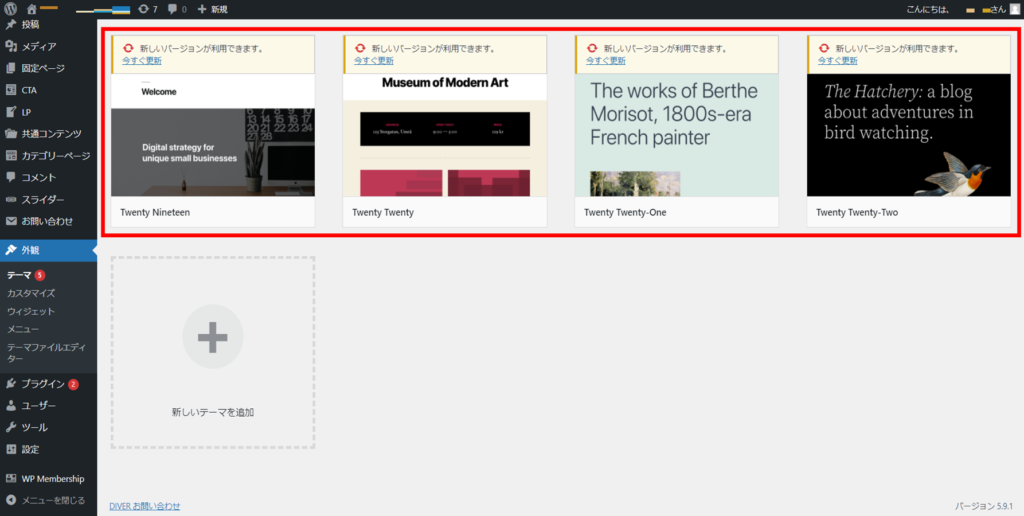Select the Twenty Twenty theme thumbnail
The image size is (1024, 516).
pyautogui.click(x=444, y=135)
